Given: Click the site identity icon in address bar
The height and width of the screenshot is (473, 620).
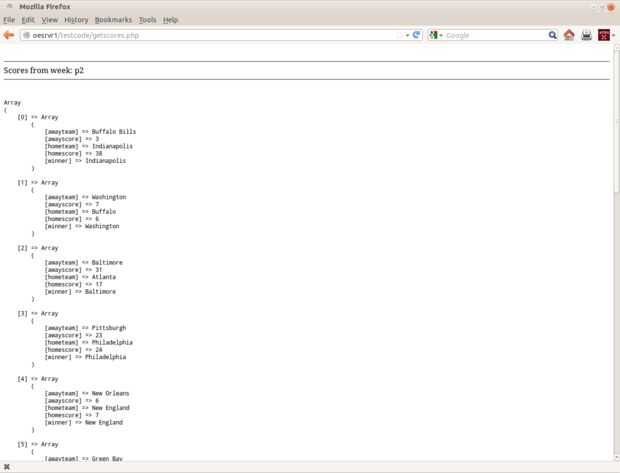Looking at the screenshot, I should point(26,35).
